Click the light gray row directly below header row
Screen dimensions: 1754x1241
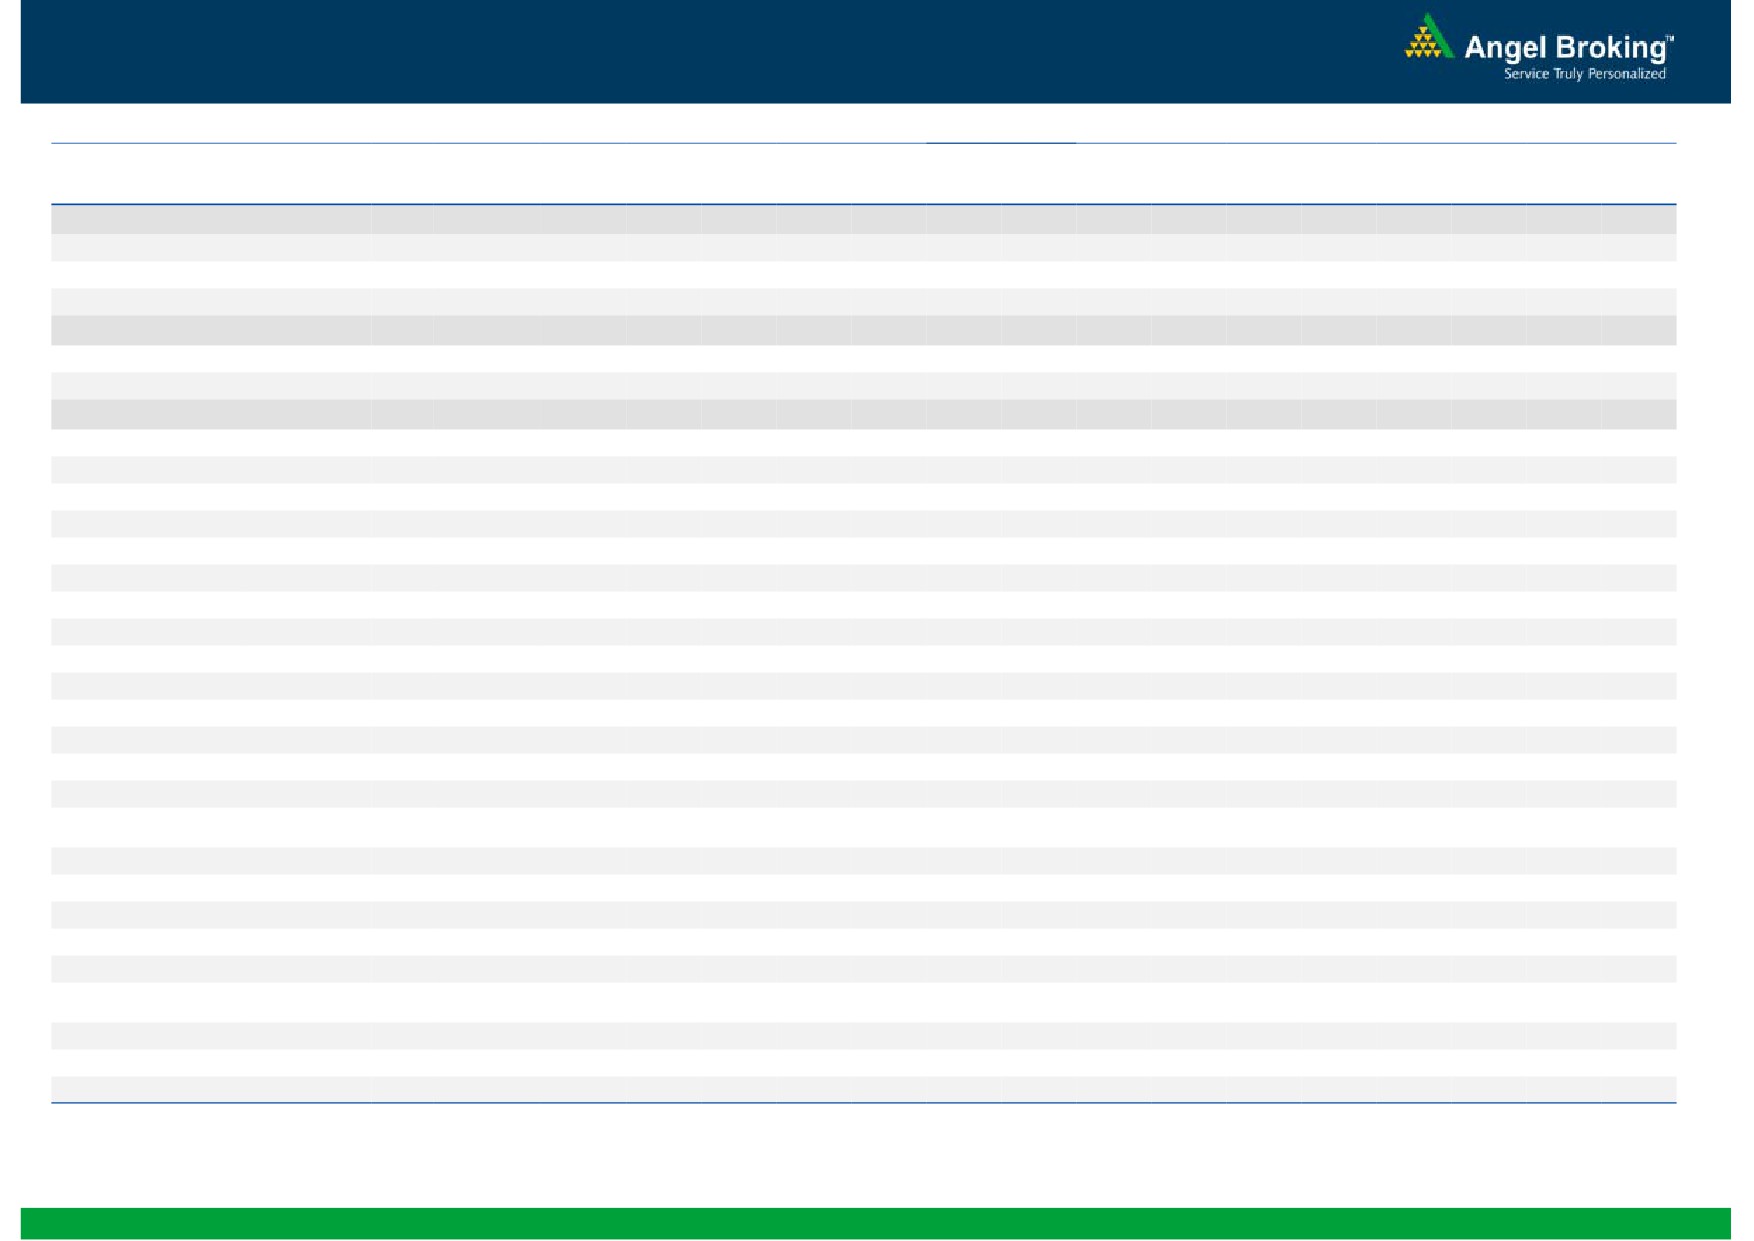point(863,248)
